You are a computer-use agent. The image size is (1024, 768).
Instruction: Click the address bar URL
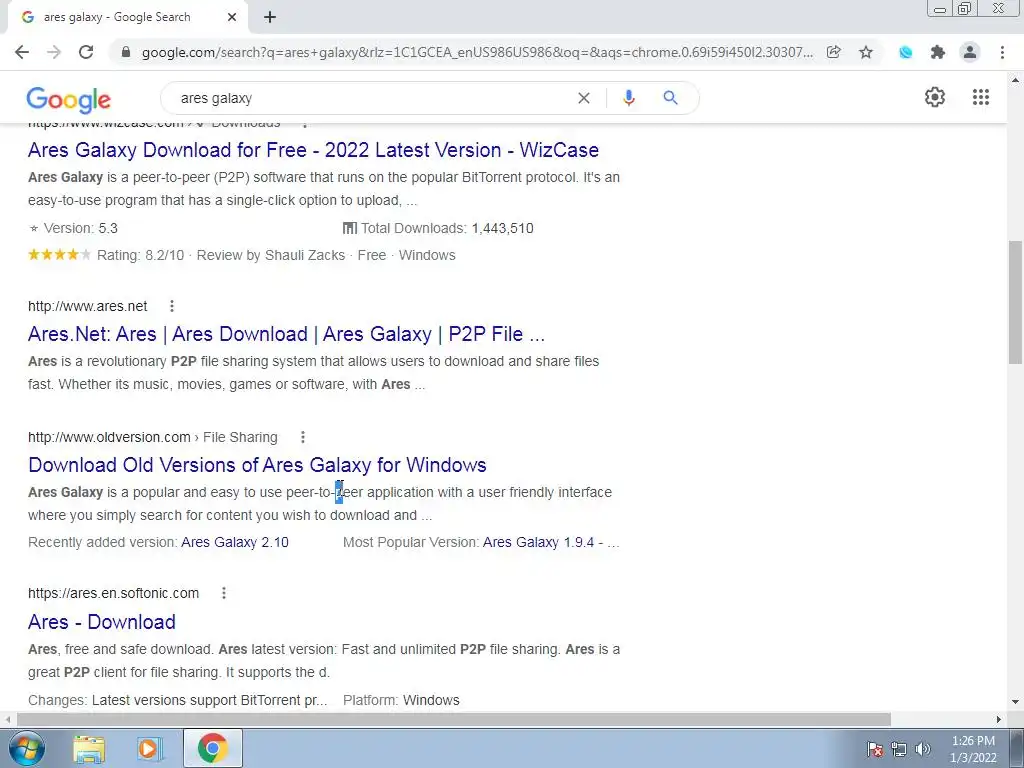click(x=477, y=52)
